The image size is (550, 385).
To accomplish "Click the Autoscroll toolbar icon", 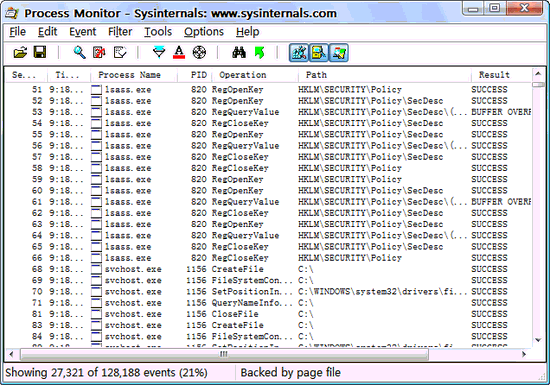I will pos(99,53).
